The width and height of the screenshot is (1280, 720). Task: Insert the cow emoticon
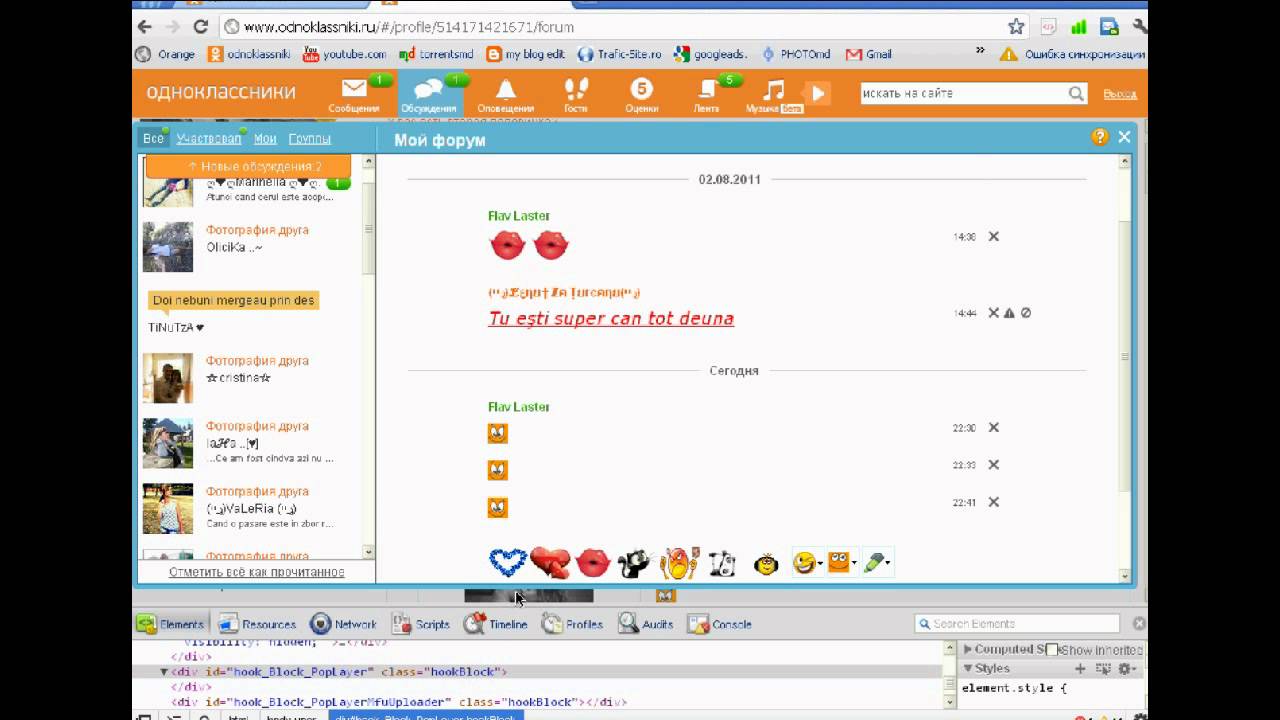722,564
